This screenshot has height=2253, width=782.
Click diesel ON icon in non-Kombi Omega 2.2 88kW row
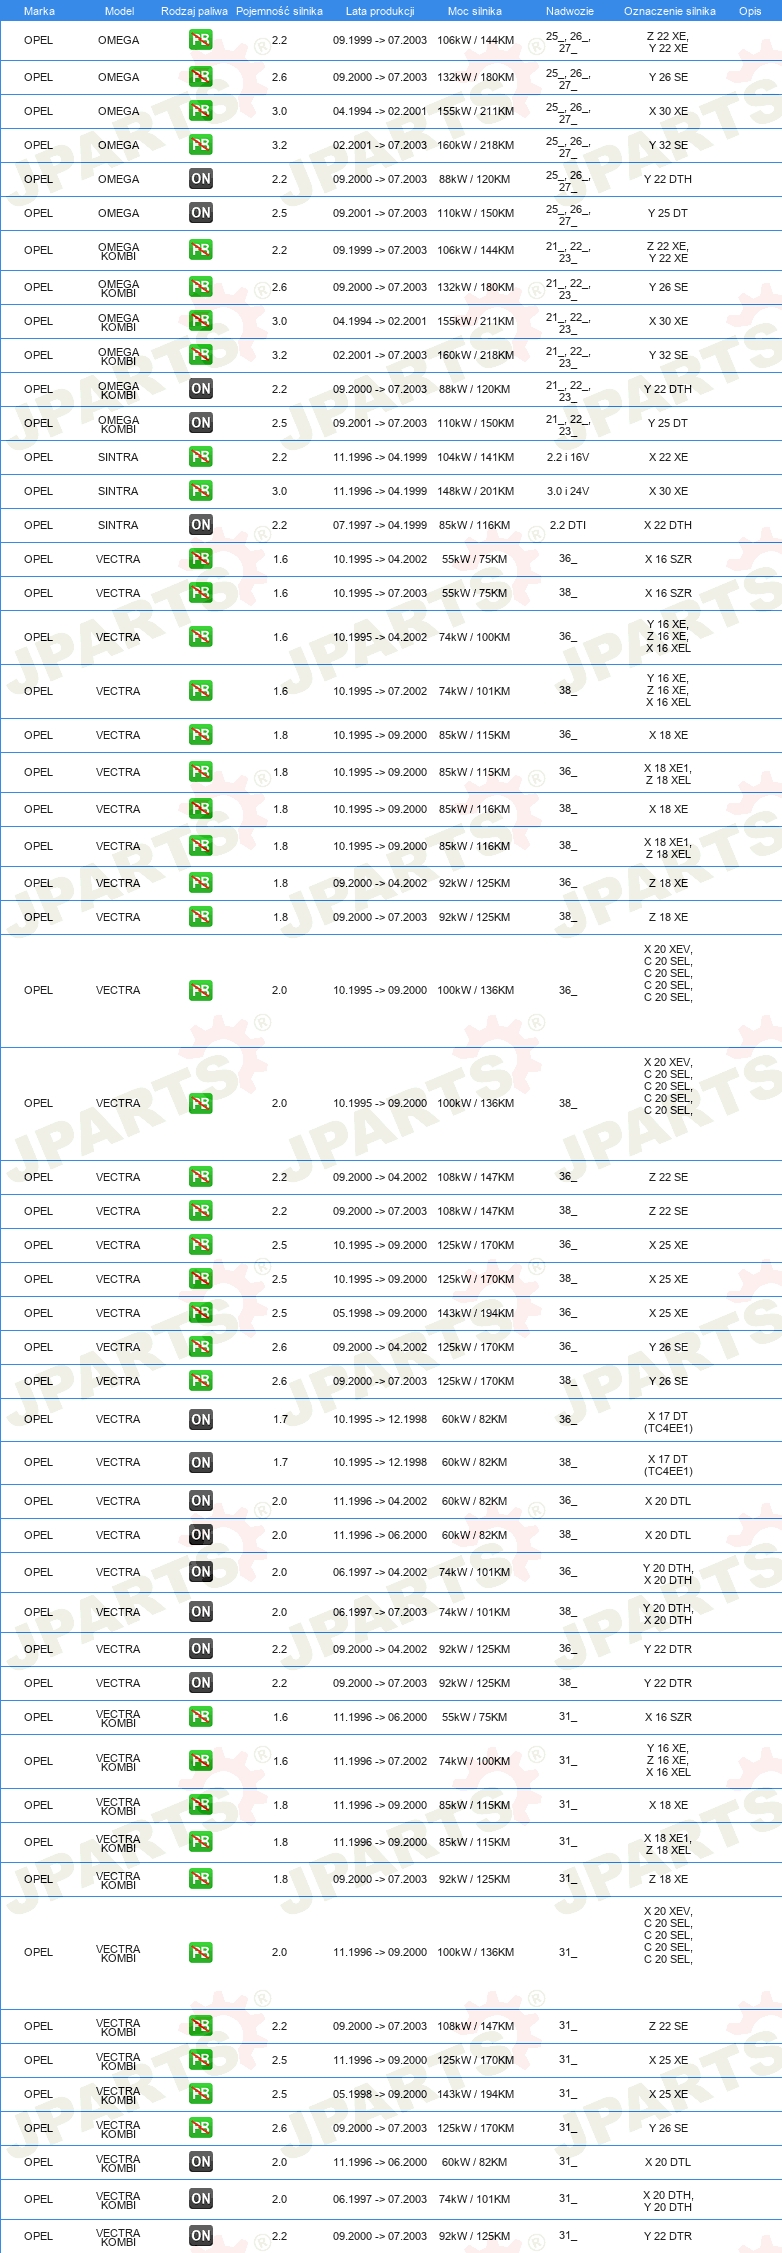pyautogui.click(x=201, y=179)
